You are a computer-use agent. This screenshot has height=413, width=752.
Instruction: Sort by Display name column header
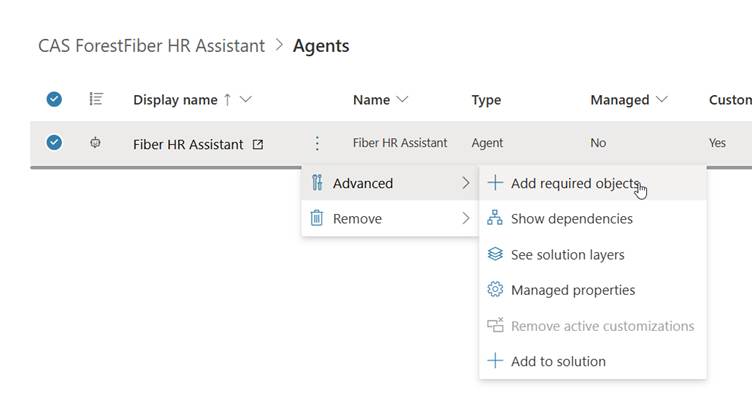pyautogui.click(x=175, y=100)
